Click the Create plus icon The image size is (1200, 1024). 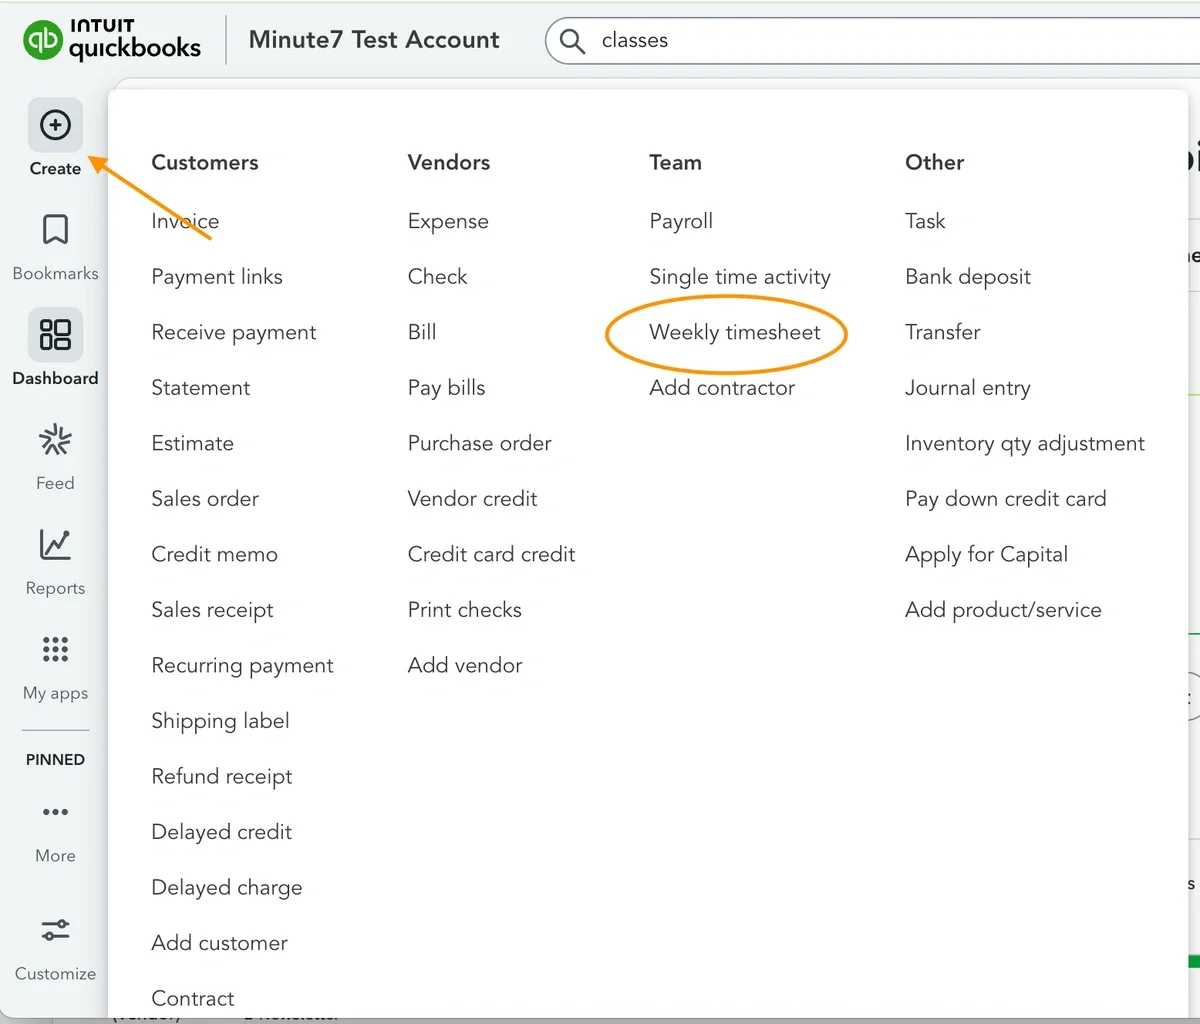55,125
